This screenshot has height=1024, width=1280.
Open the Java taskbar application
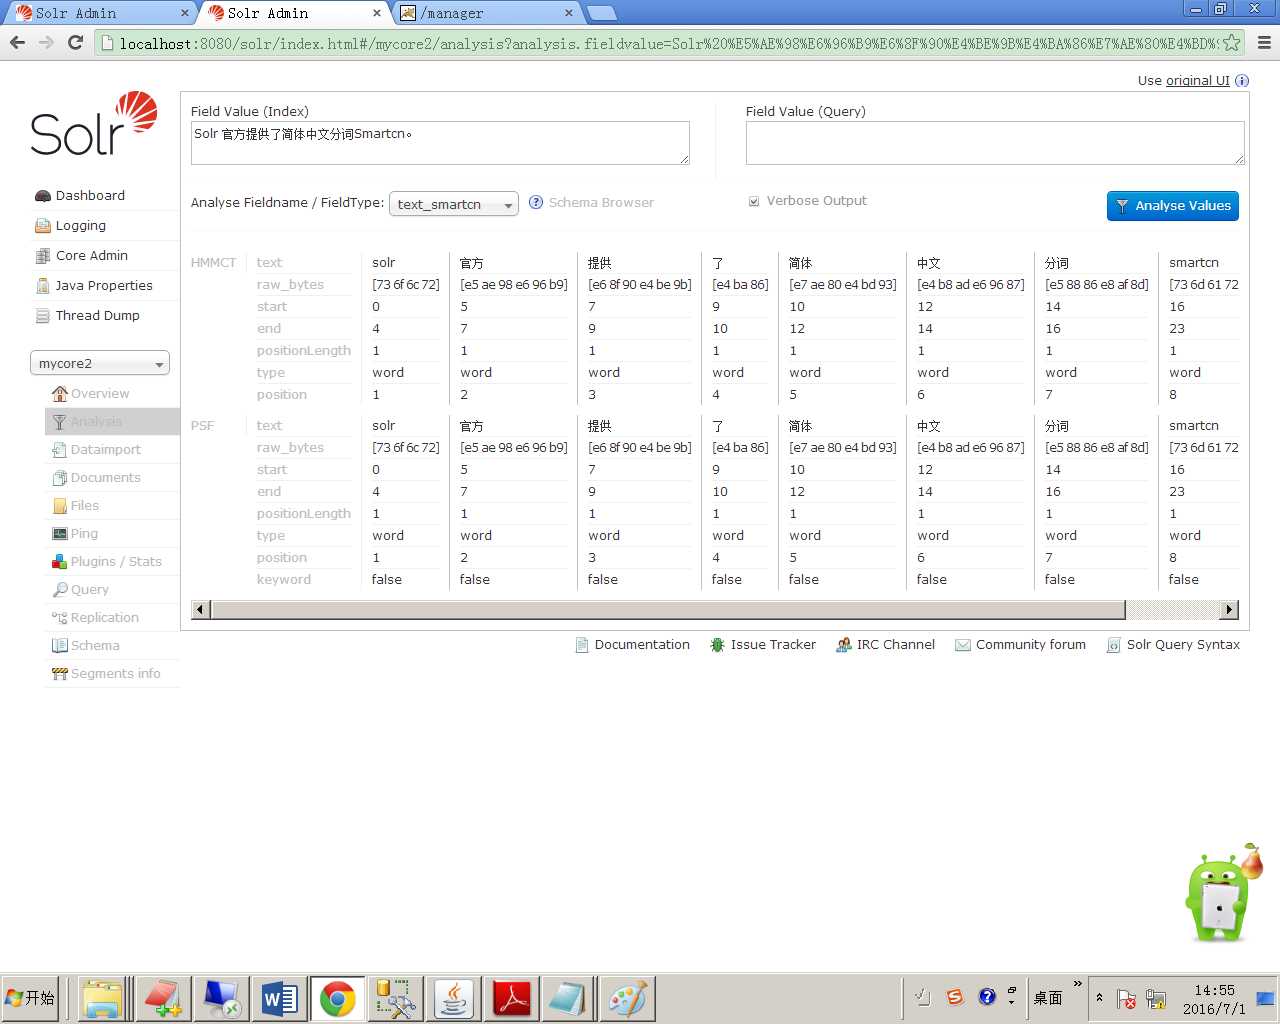453,999
